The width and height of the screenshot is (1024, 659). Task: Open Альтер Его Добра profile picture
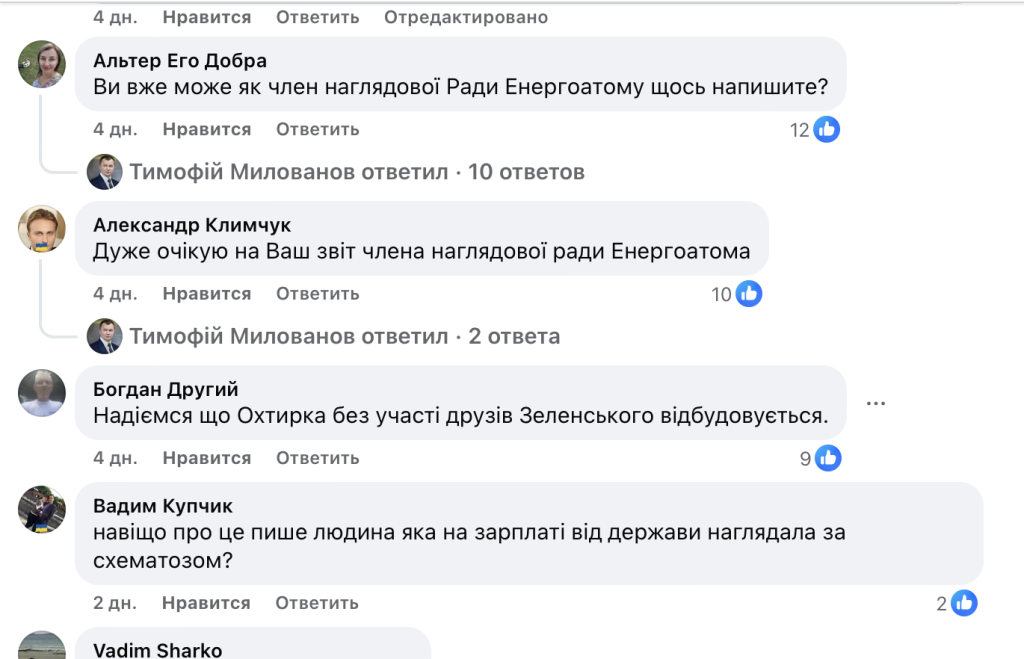41,63
